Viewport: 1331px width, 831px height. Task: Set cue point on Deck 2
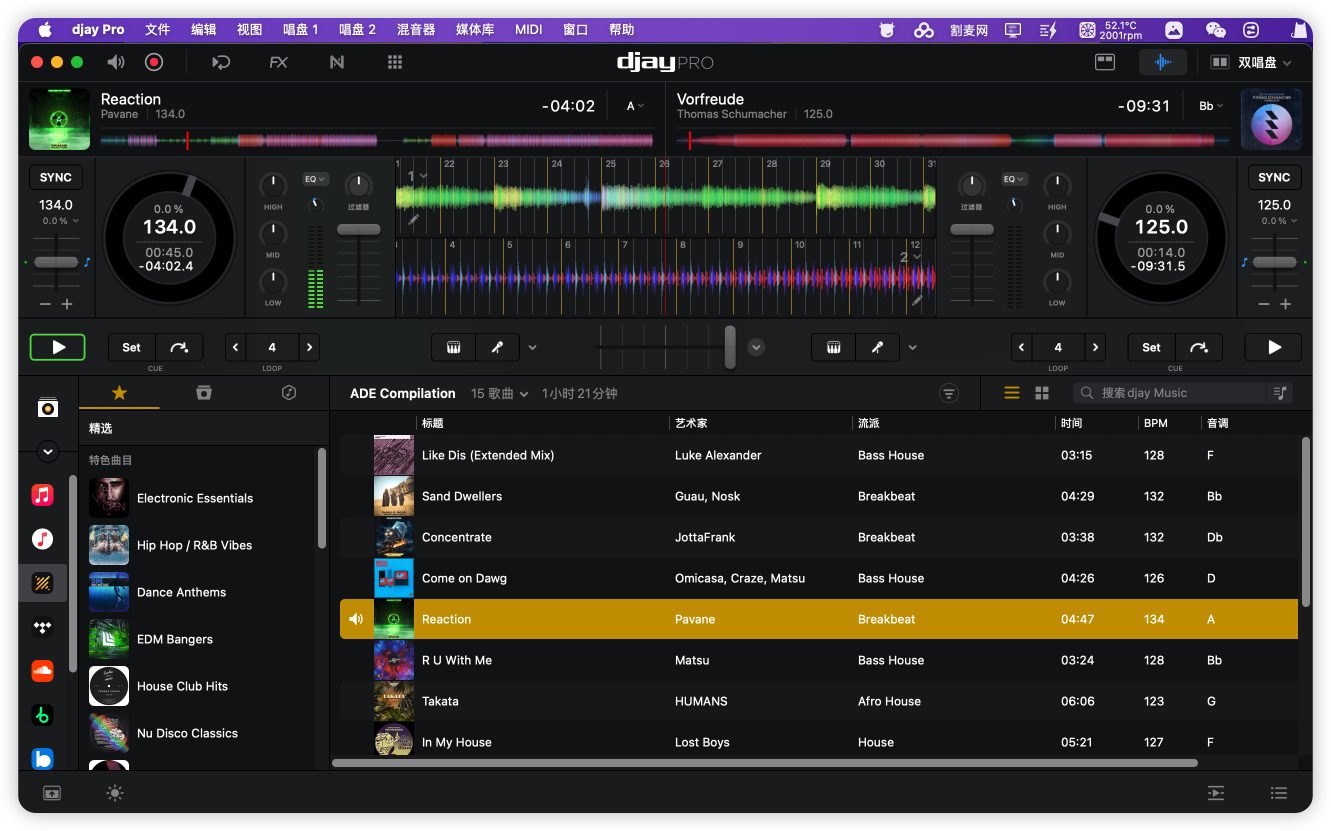tap(1151, 347)
